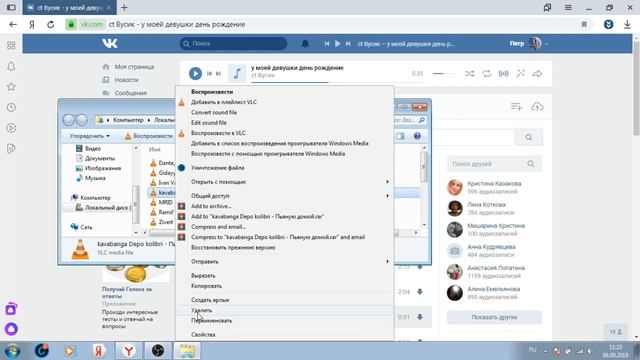Open browser tab list sidebar icon
The image size is (640, 360).
(x=11, y=7)
